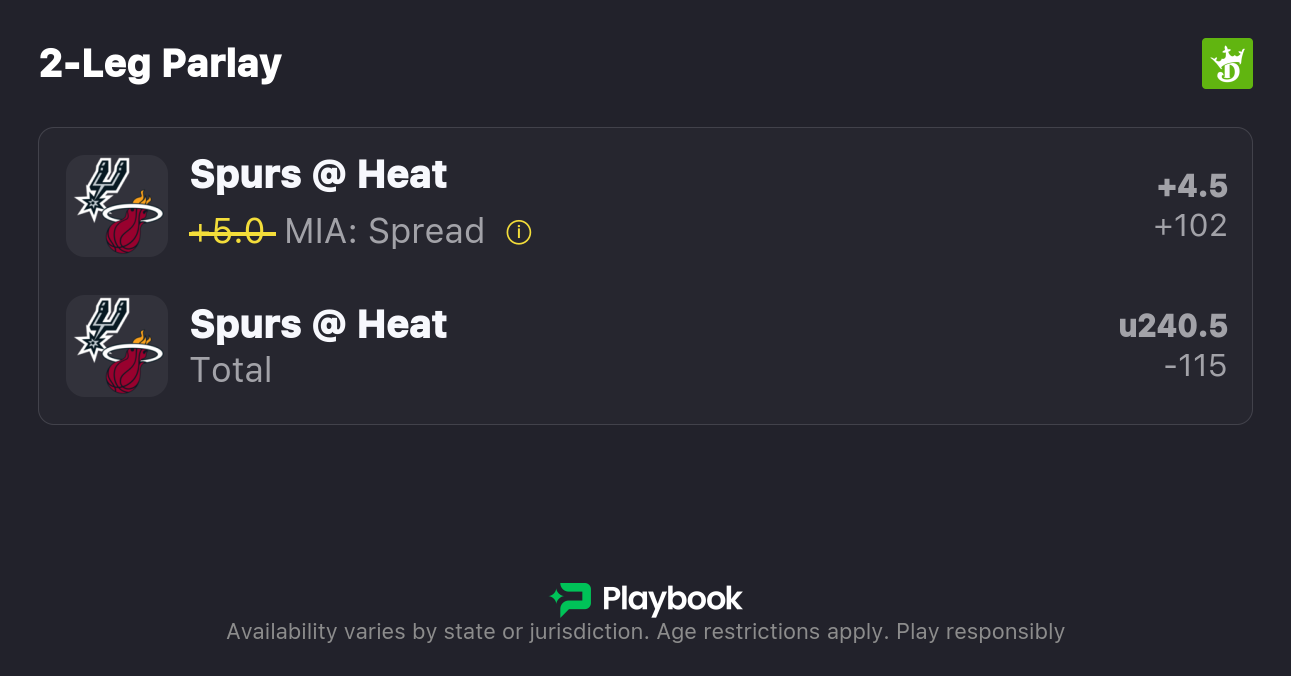The image size is (1291, 676).
Task: Click the yellow info icon beside MIA: Spread
Action: pyautogui.click(x=518, y=232)
